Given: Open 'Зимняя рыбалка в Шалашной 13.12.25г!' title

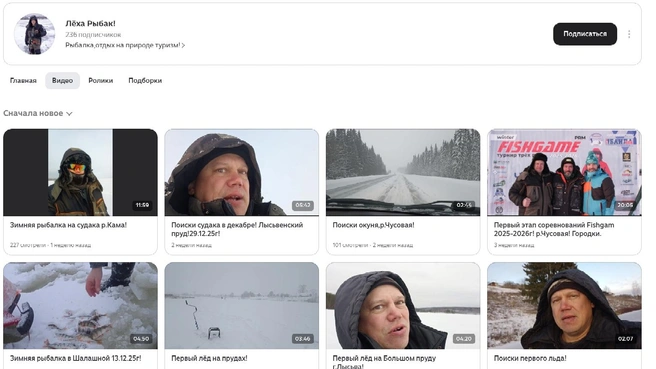Looking at the screenshot, I should click(x=75, y=359).
